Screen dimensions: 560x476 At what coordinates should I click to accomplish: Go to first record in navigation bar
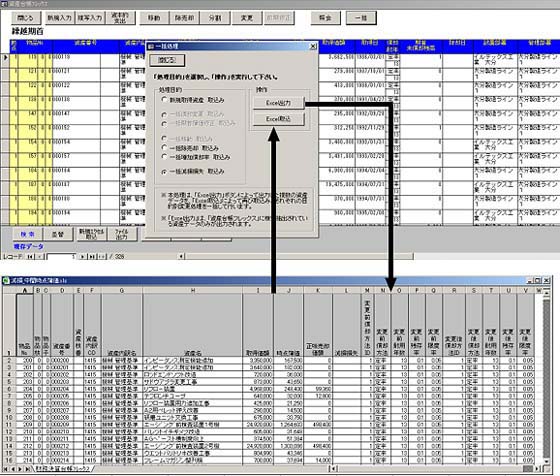pos(30,256)
